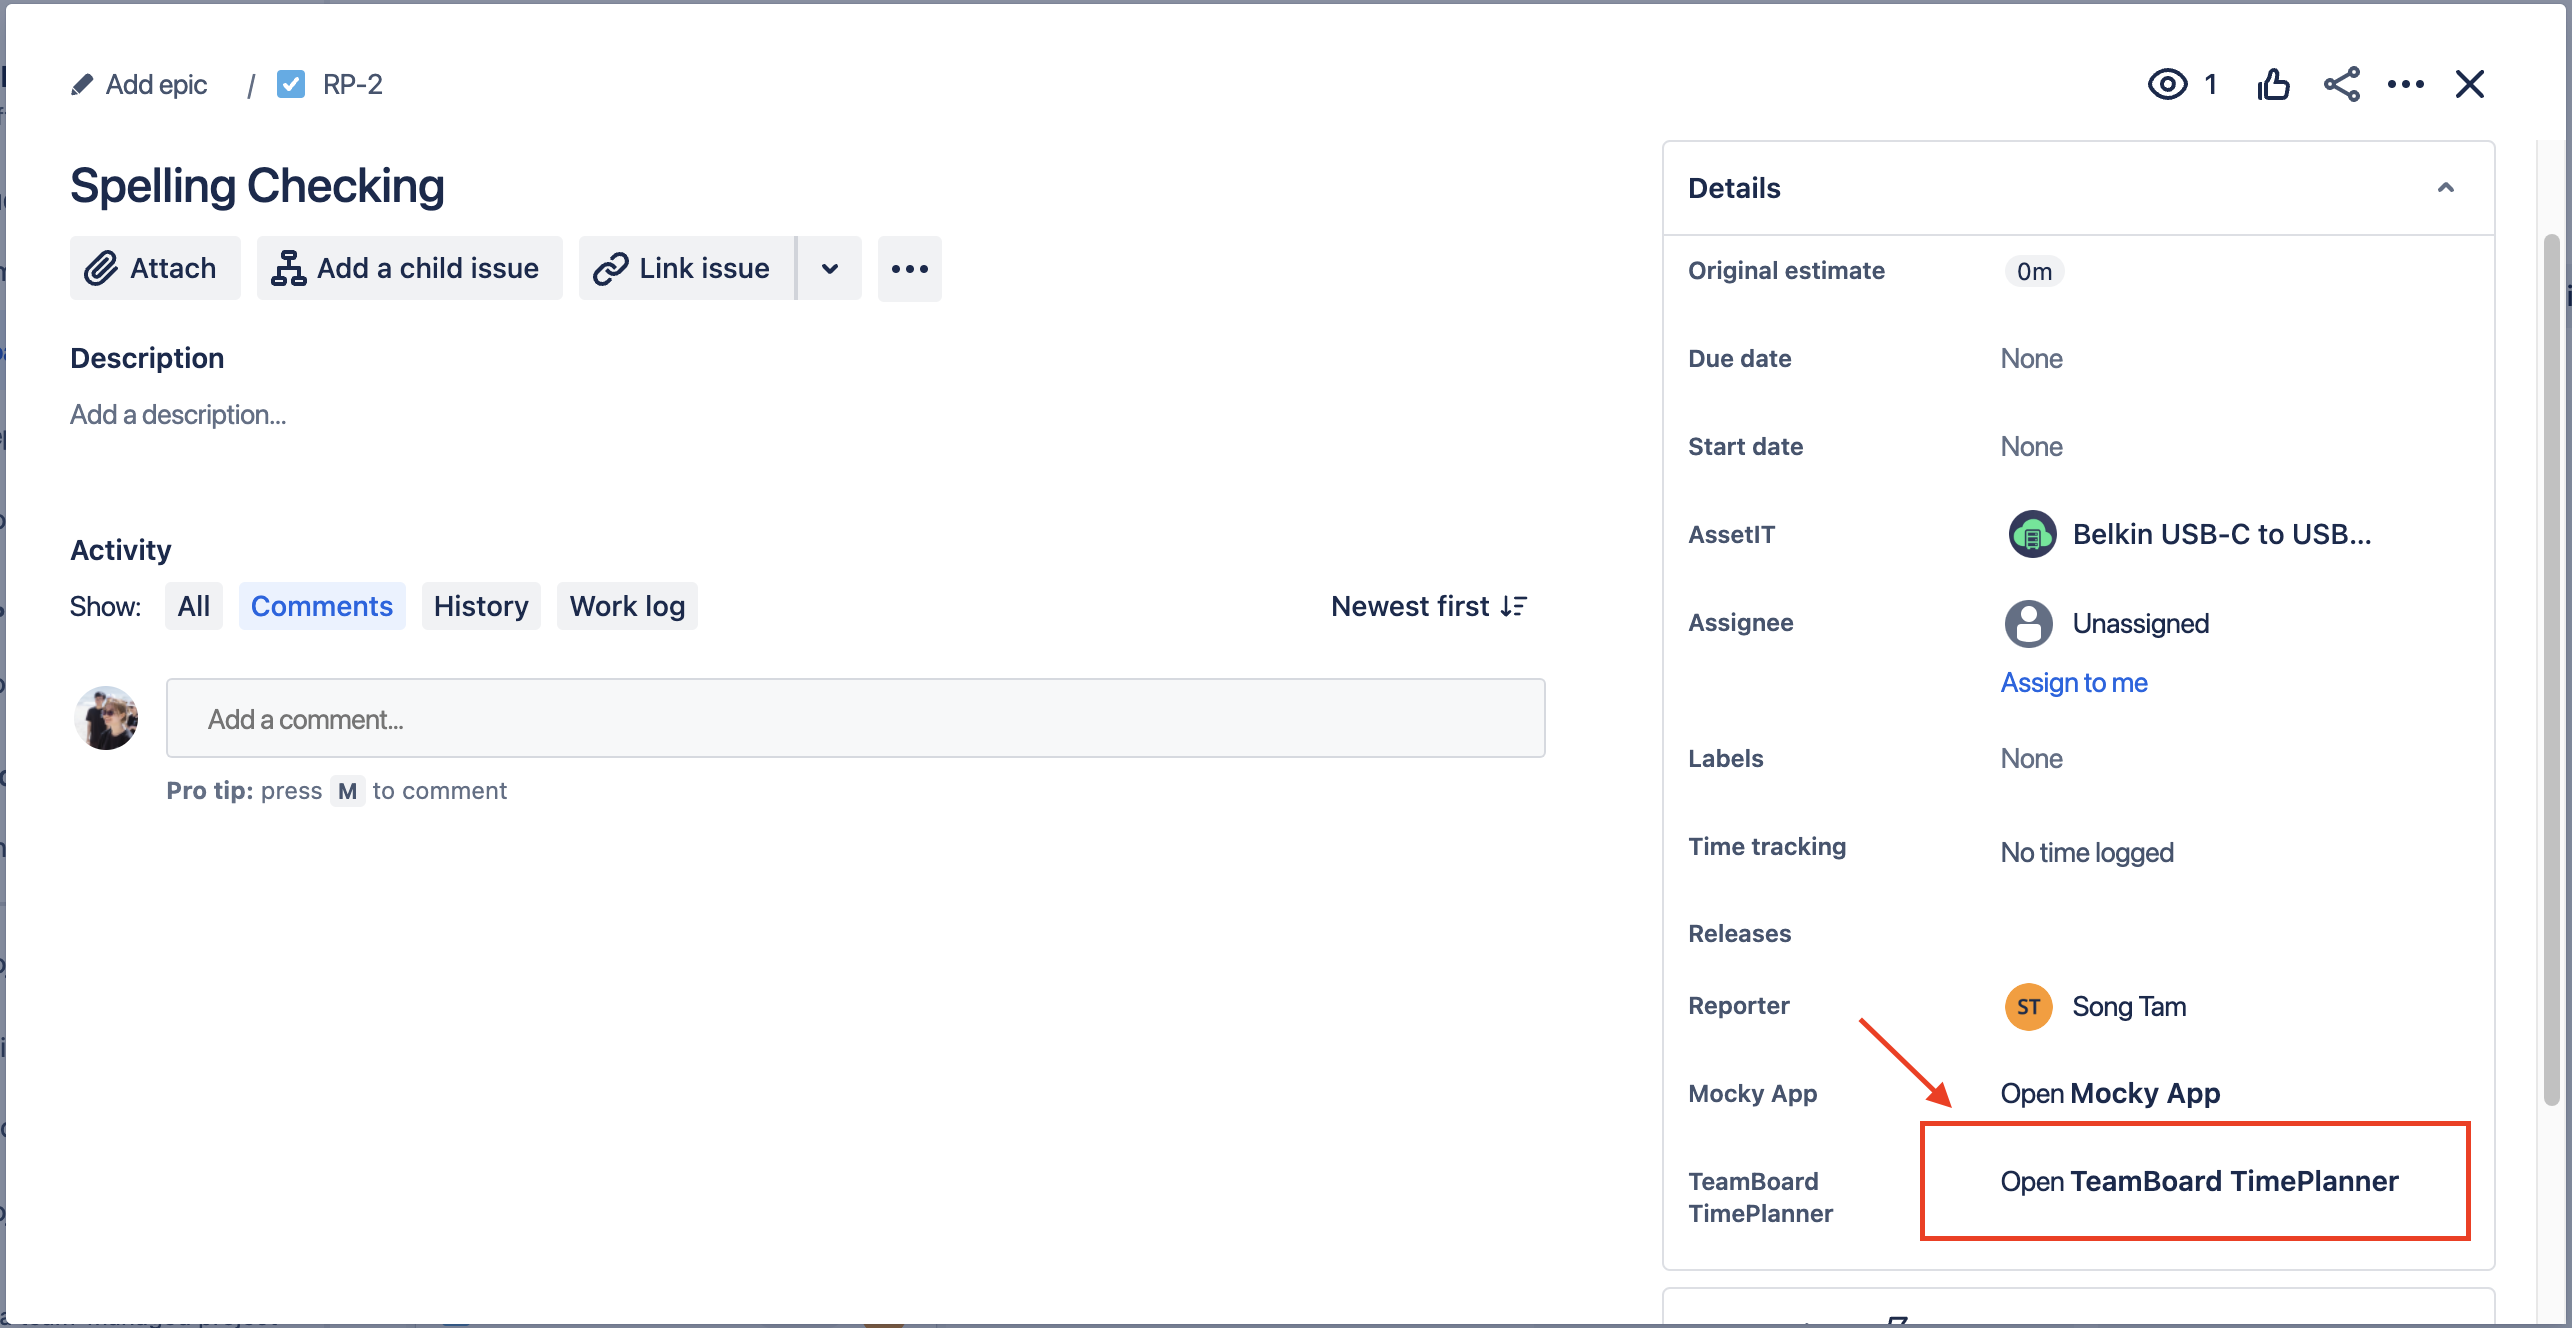Click the user avatar beside comment box
The width and height of the screenshot is (2572, 1328).
106,718
